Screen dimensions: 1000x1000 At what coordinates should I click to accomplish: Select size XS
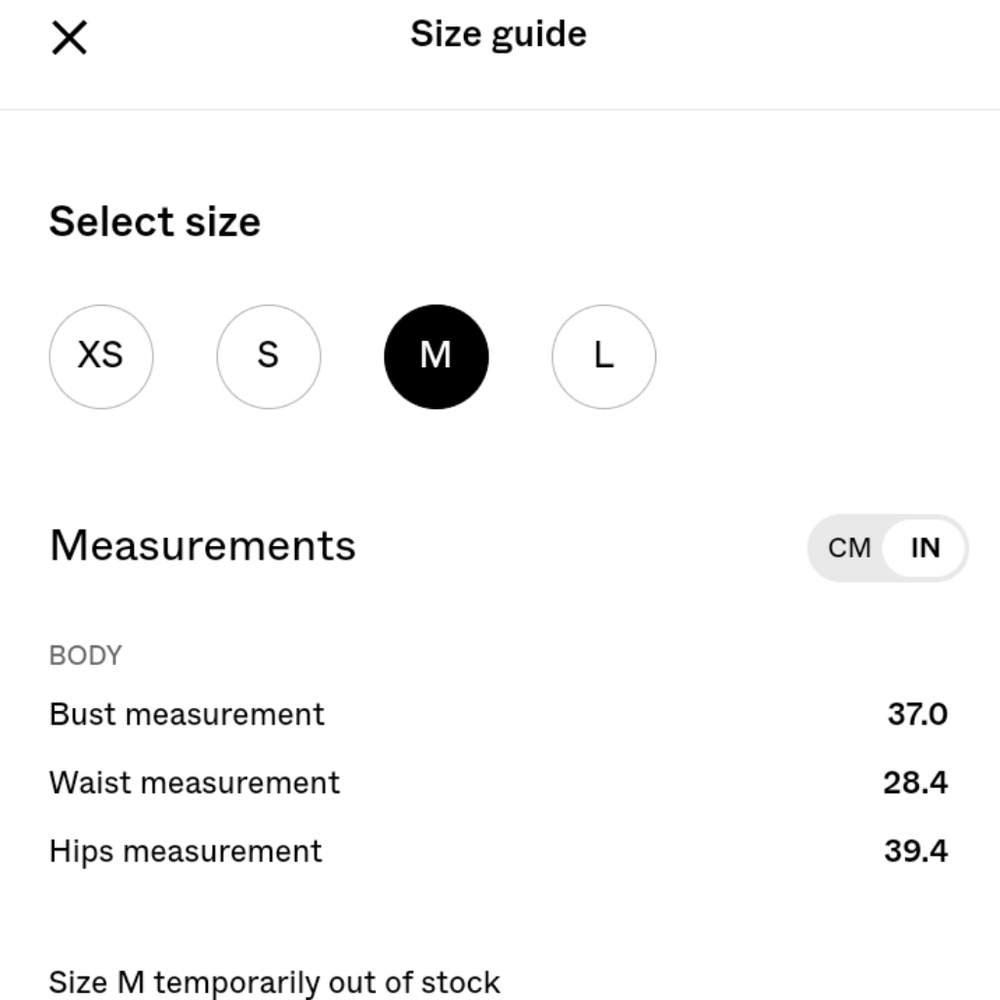pyautogui.click(x=101, y=357)
